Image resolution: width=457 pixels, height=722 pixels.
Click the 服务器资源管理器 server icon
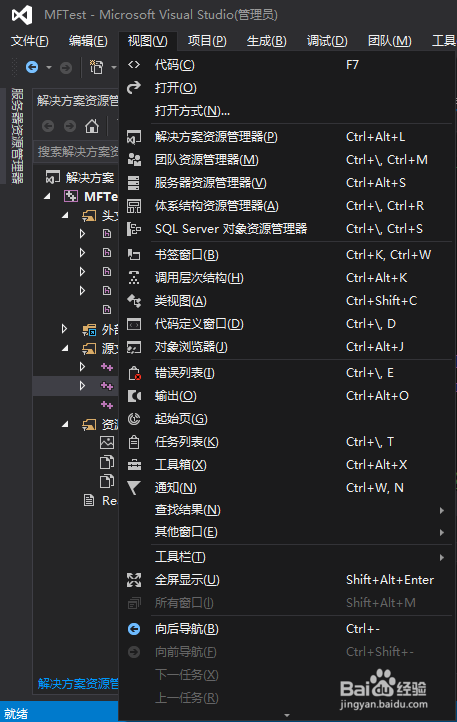pos(134,183)
